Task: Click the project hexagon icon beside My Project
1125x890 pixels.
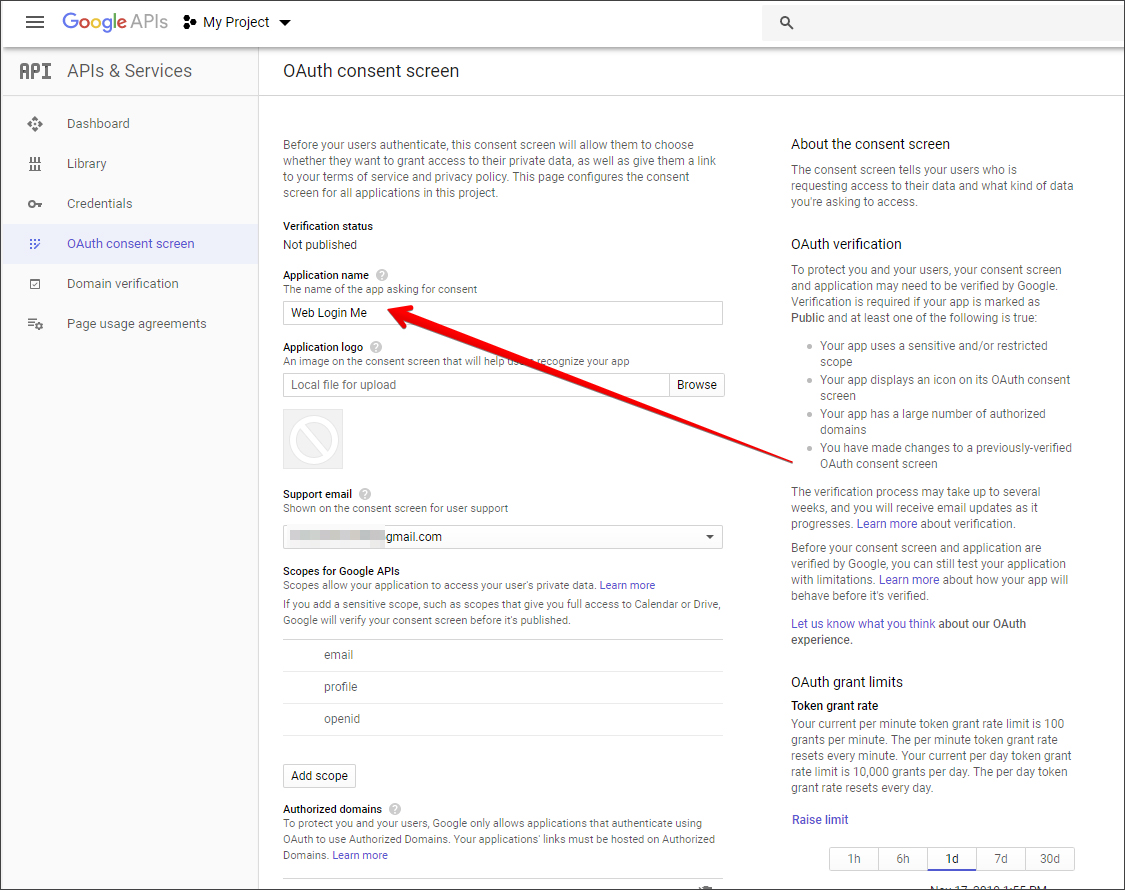Action: pos(189,22)
